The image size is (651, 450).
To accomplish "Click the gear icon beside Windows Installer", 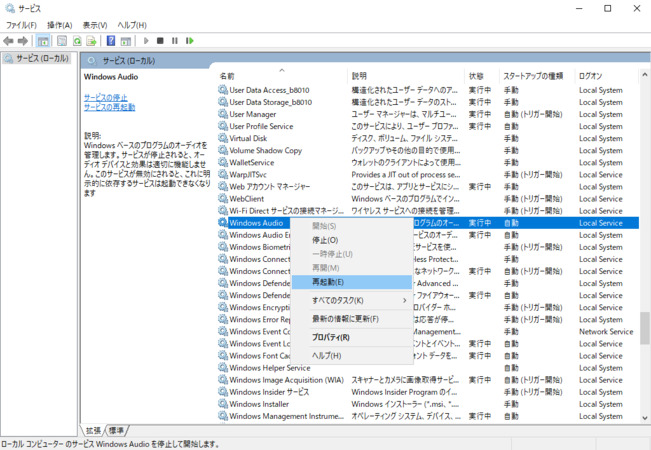I will (x=223, y=404).
